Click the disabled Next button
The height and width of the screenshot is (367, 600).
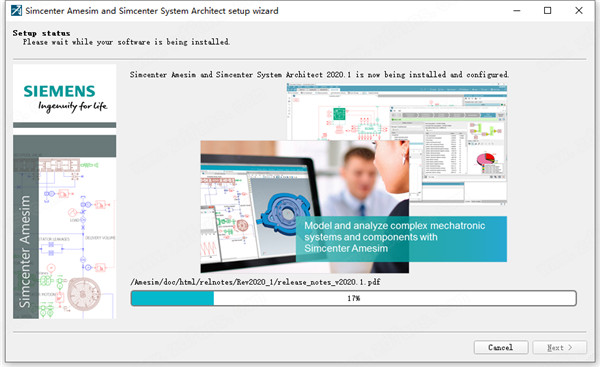coord(559,347)
